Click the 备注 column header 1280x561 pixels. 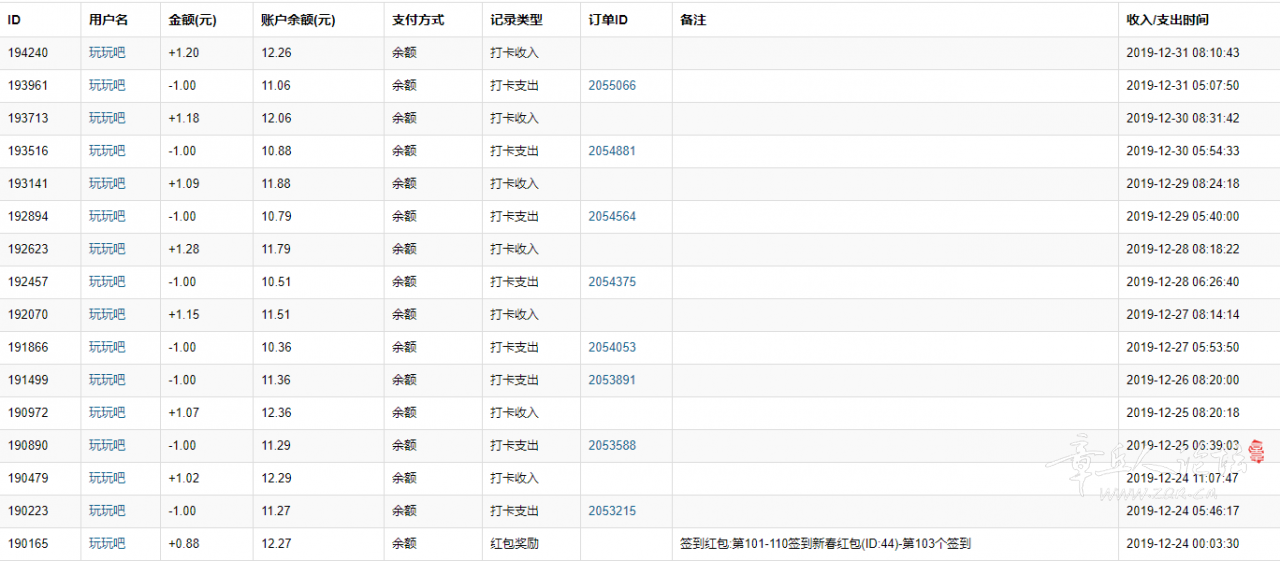coord(693,20)
